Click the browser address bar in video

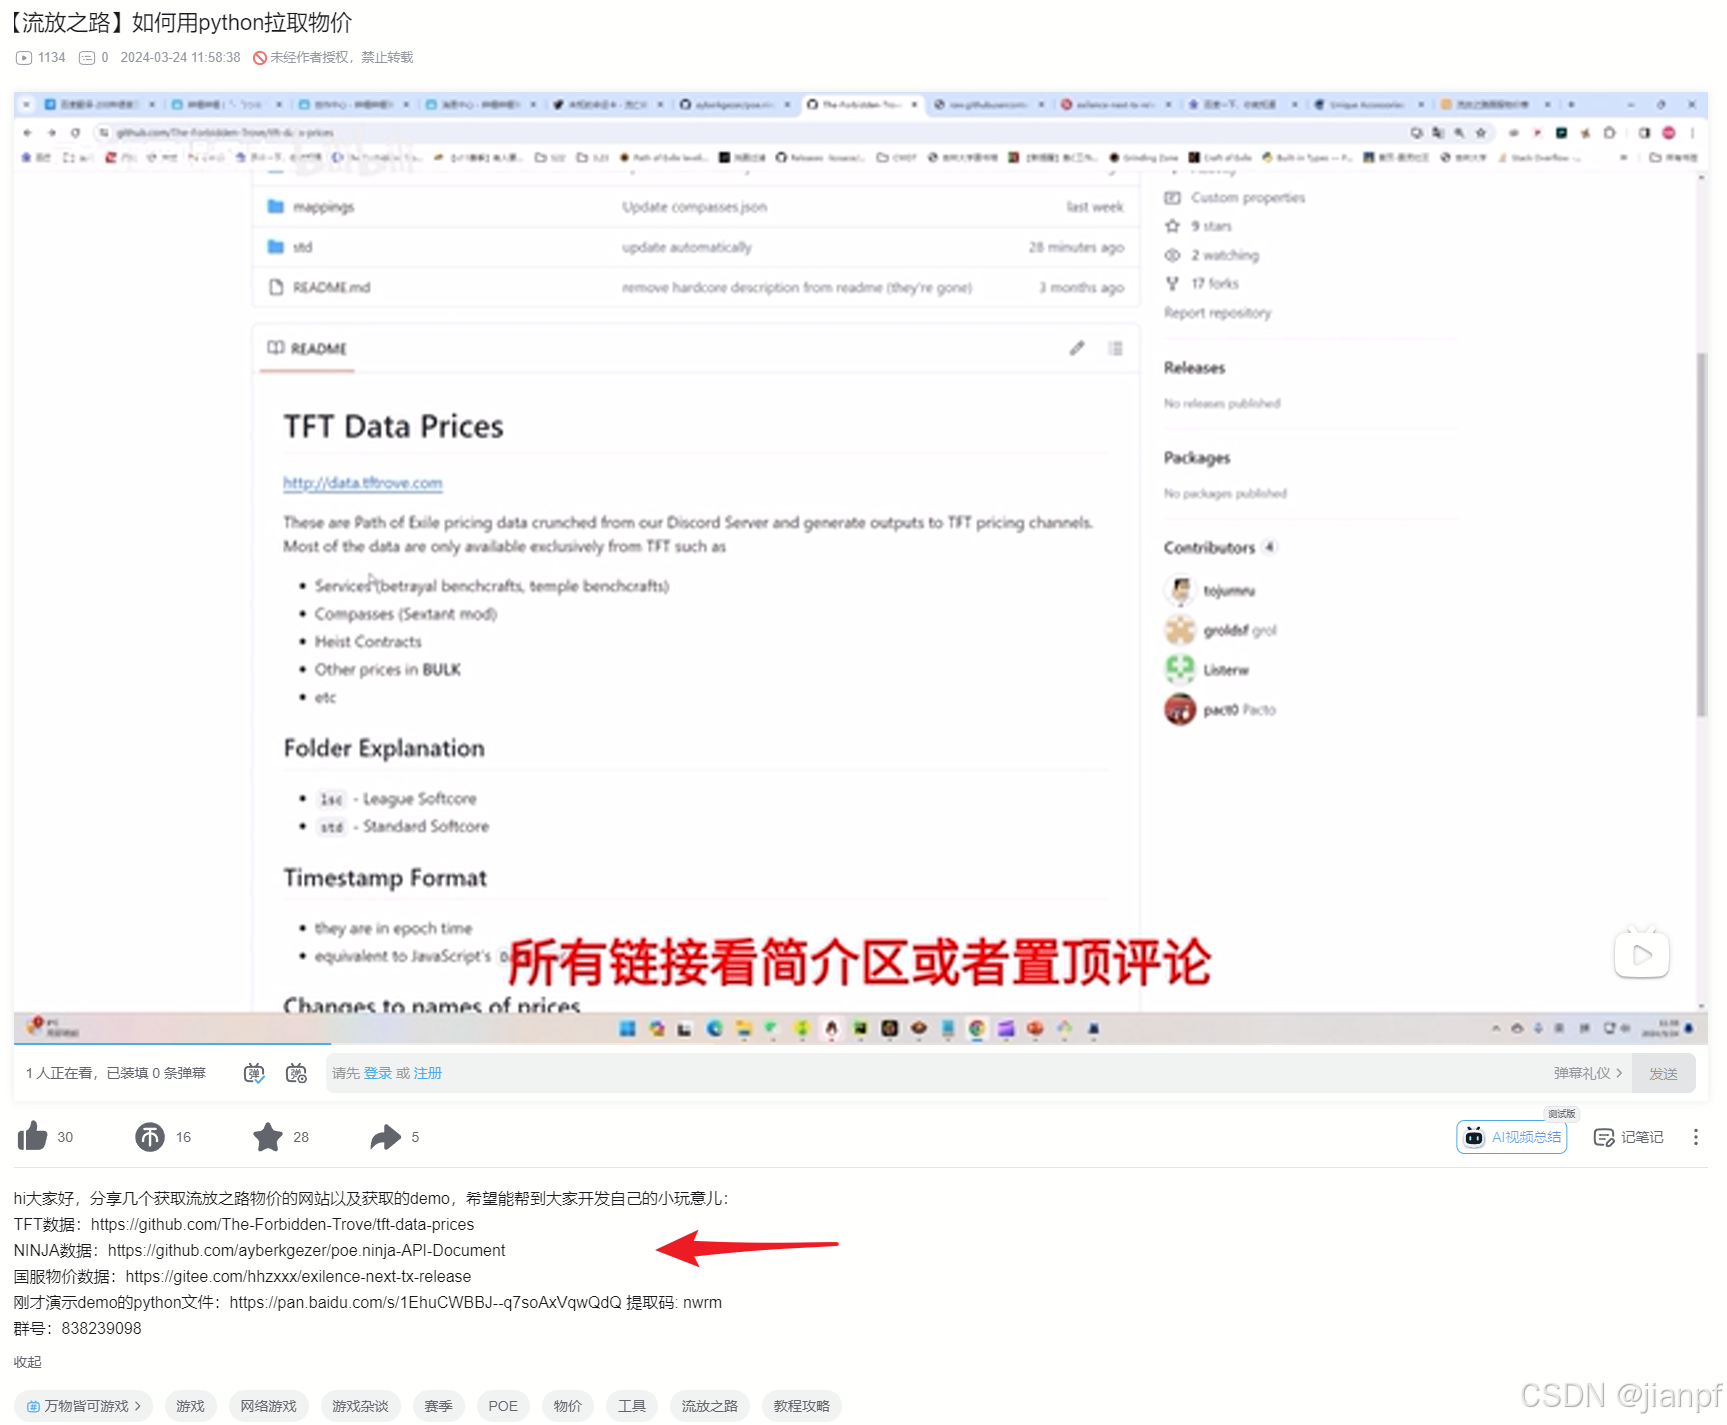click(750, 132)
